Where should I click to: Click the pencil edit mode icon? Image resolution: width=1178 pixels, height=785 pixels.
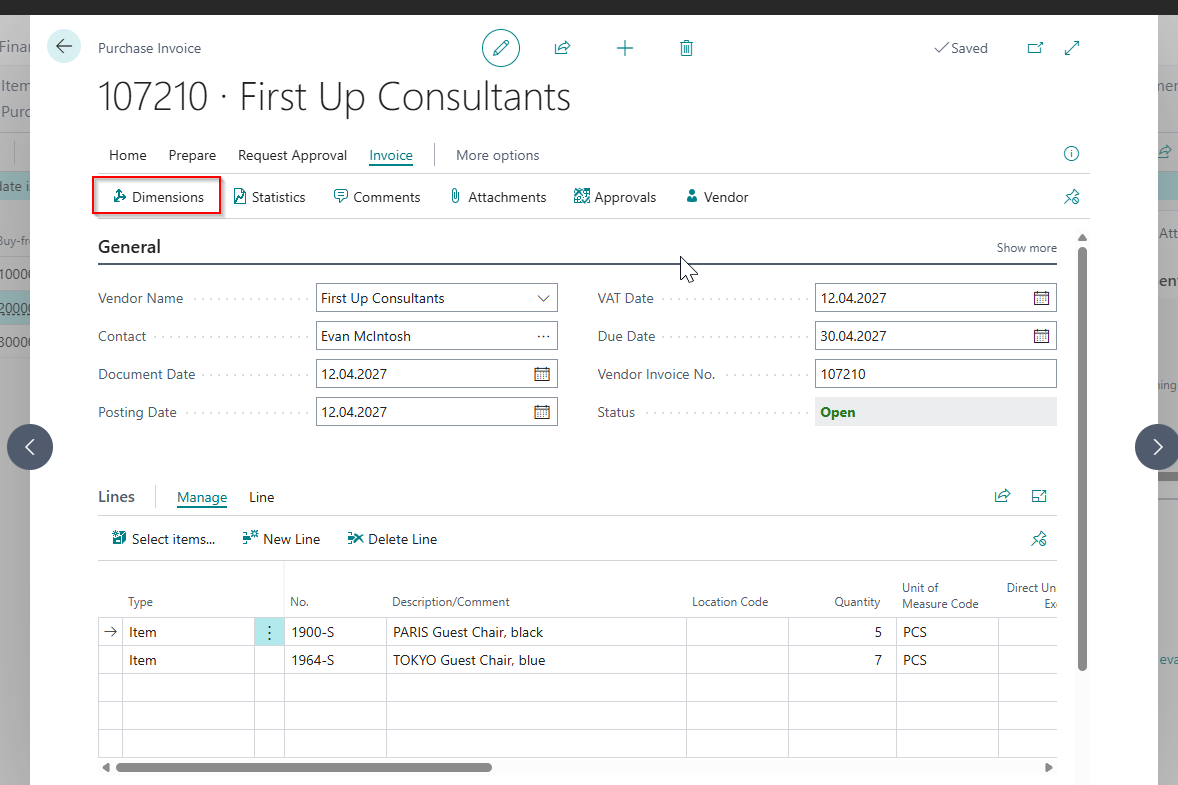(x=501, y=48)
